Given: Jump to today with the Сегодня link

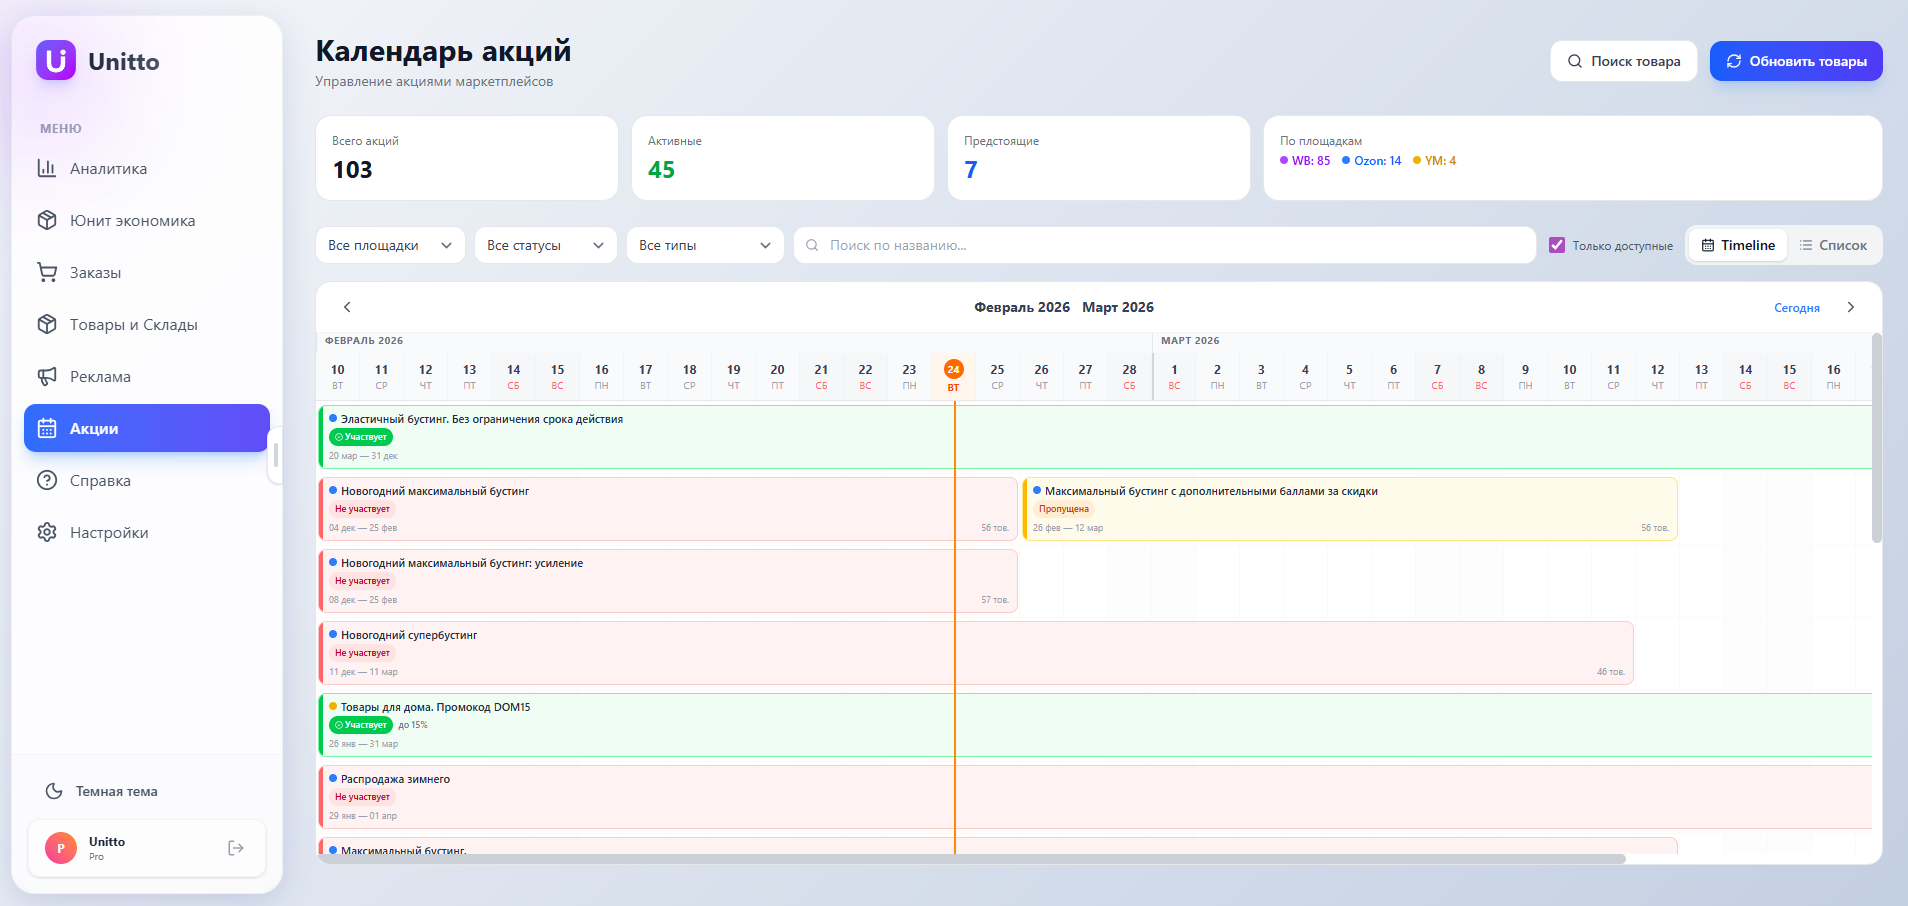Looking at the screenshot, I should pyautogui.click(x=1796, y=308).
